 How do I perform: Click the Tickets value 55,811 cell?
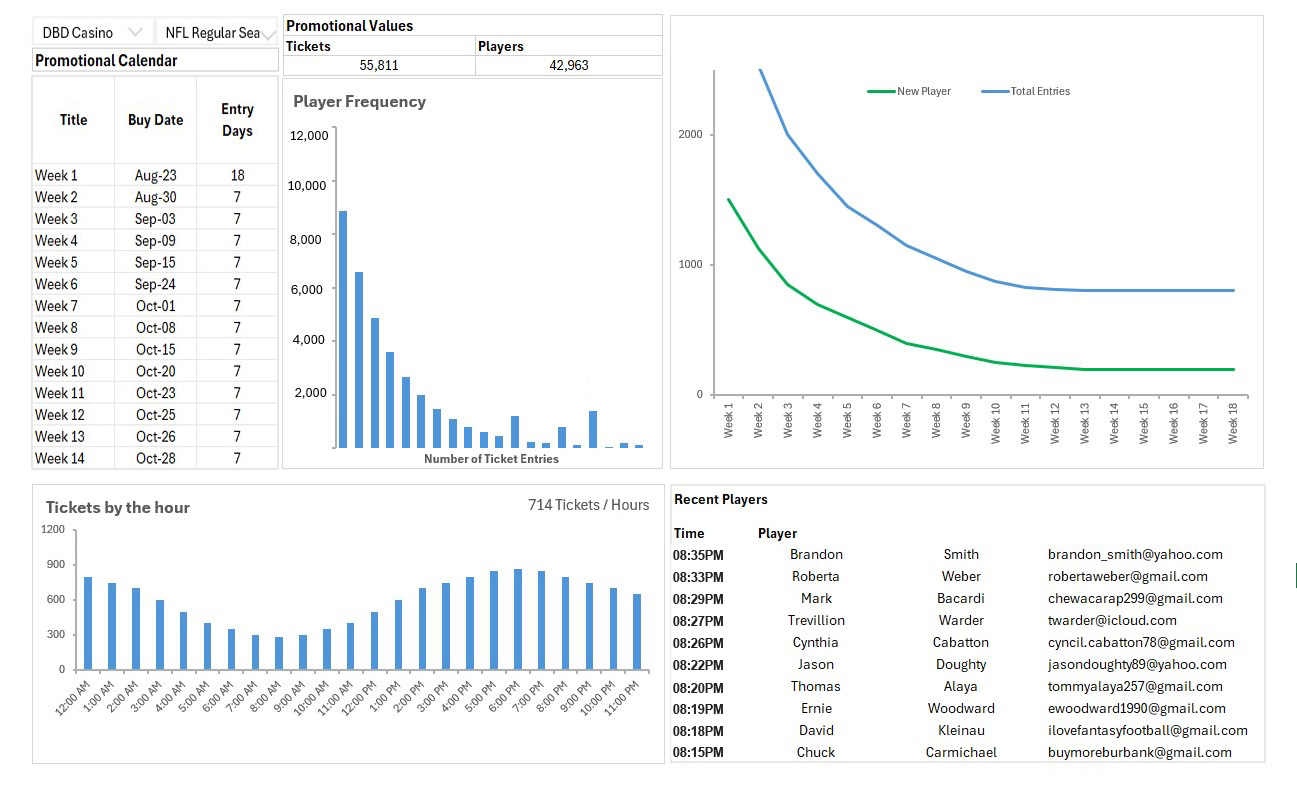(x=379, y=65)
